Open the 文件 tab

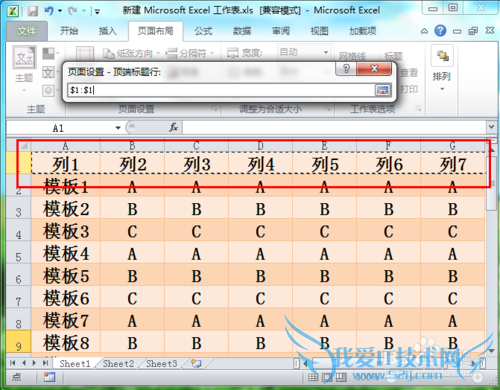click(x=27, y=31)
